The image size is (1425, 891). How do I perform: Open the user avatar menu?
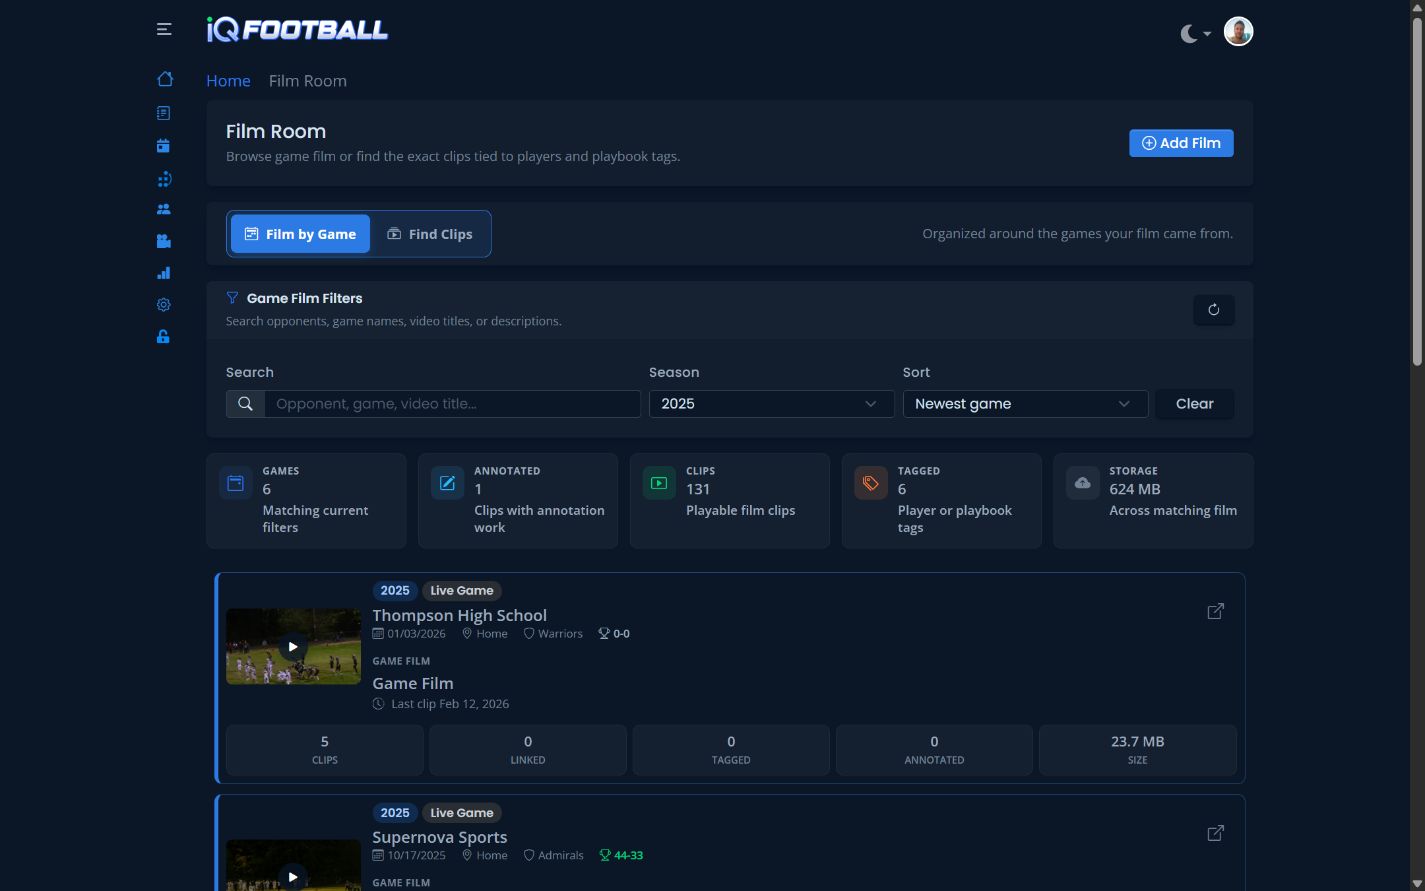(x=1238, y=31)
